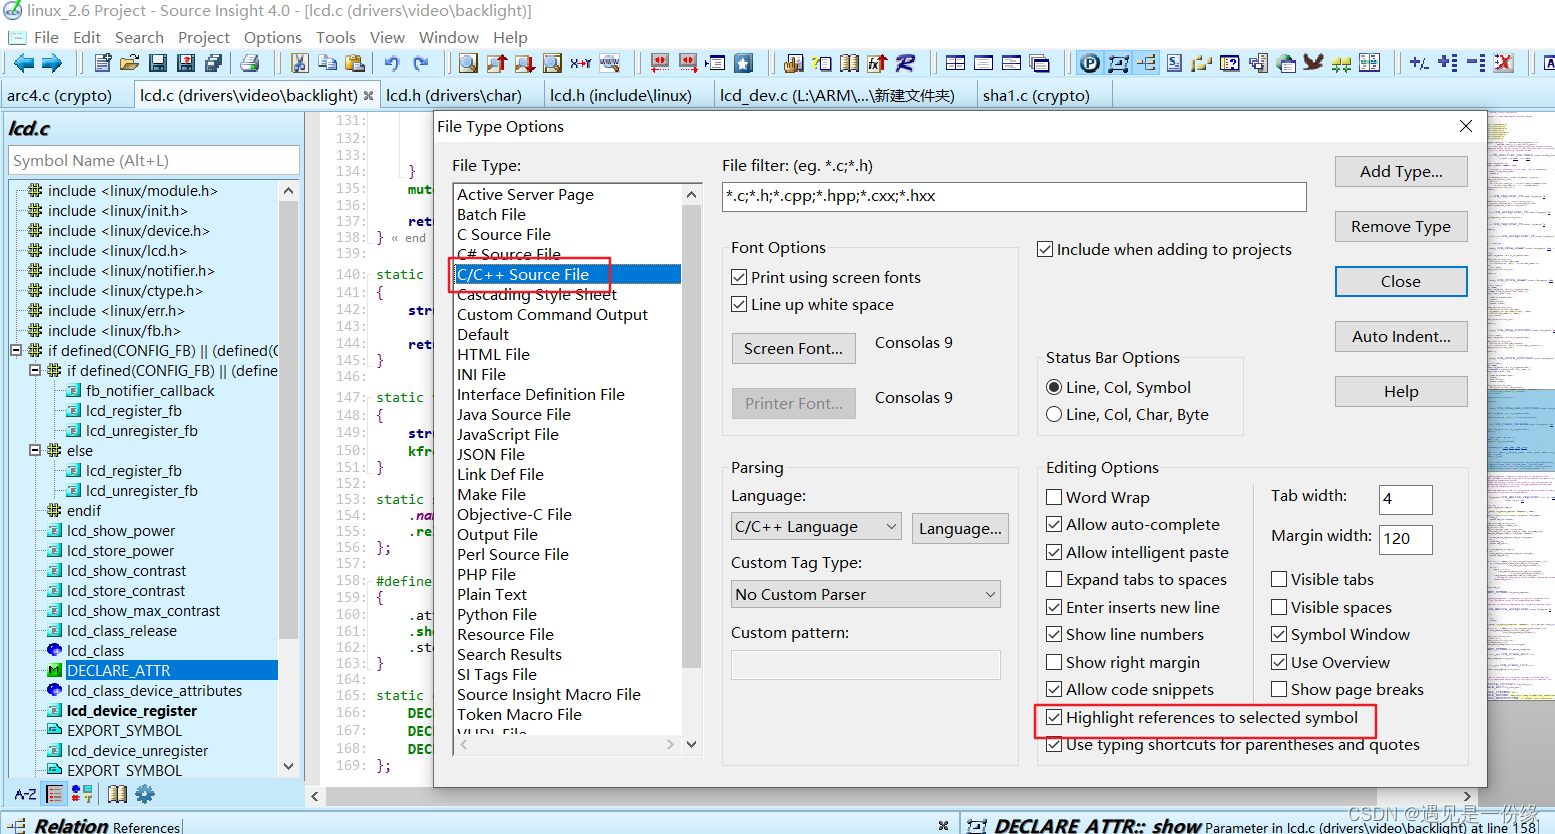Open the Custom Tag Type dropdown

988,594
